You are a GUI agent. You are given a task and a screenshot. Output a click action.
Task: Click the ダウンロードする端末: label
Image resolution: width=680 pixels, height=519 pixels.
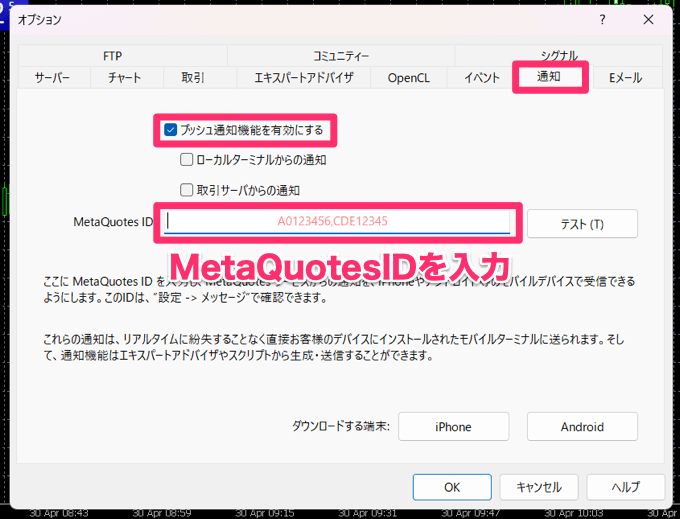340,426
